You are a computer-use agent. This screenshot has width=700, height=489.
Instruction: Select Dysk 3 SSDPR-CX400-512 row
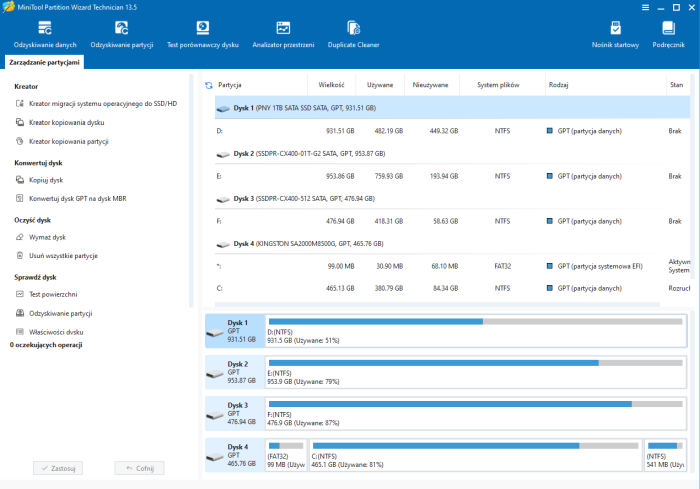pyautogui.click(x=452, y=199)
